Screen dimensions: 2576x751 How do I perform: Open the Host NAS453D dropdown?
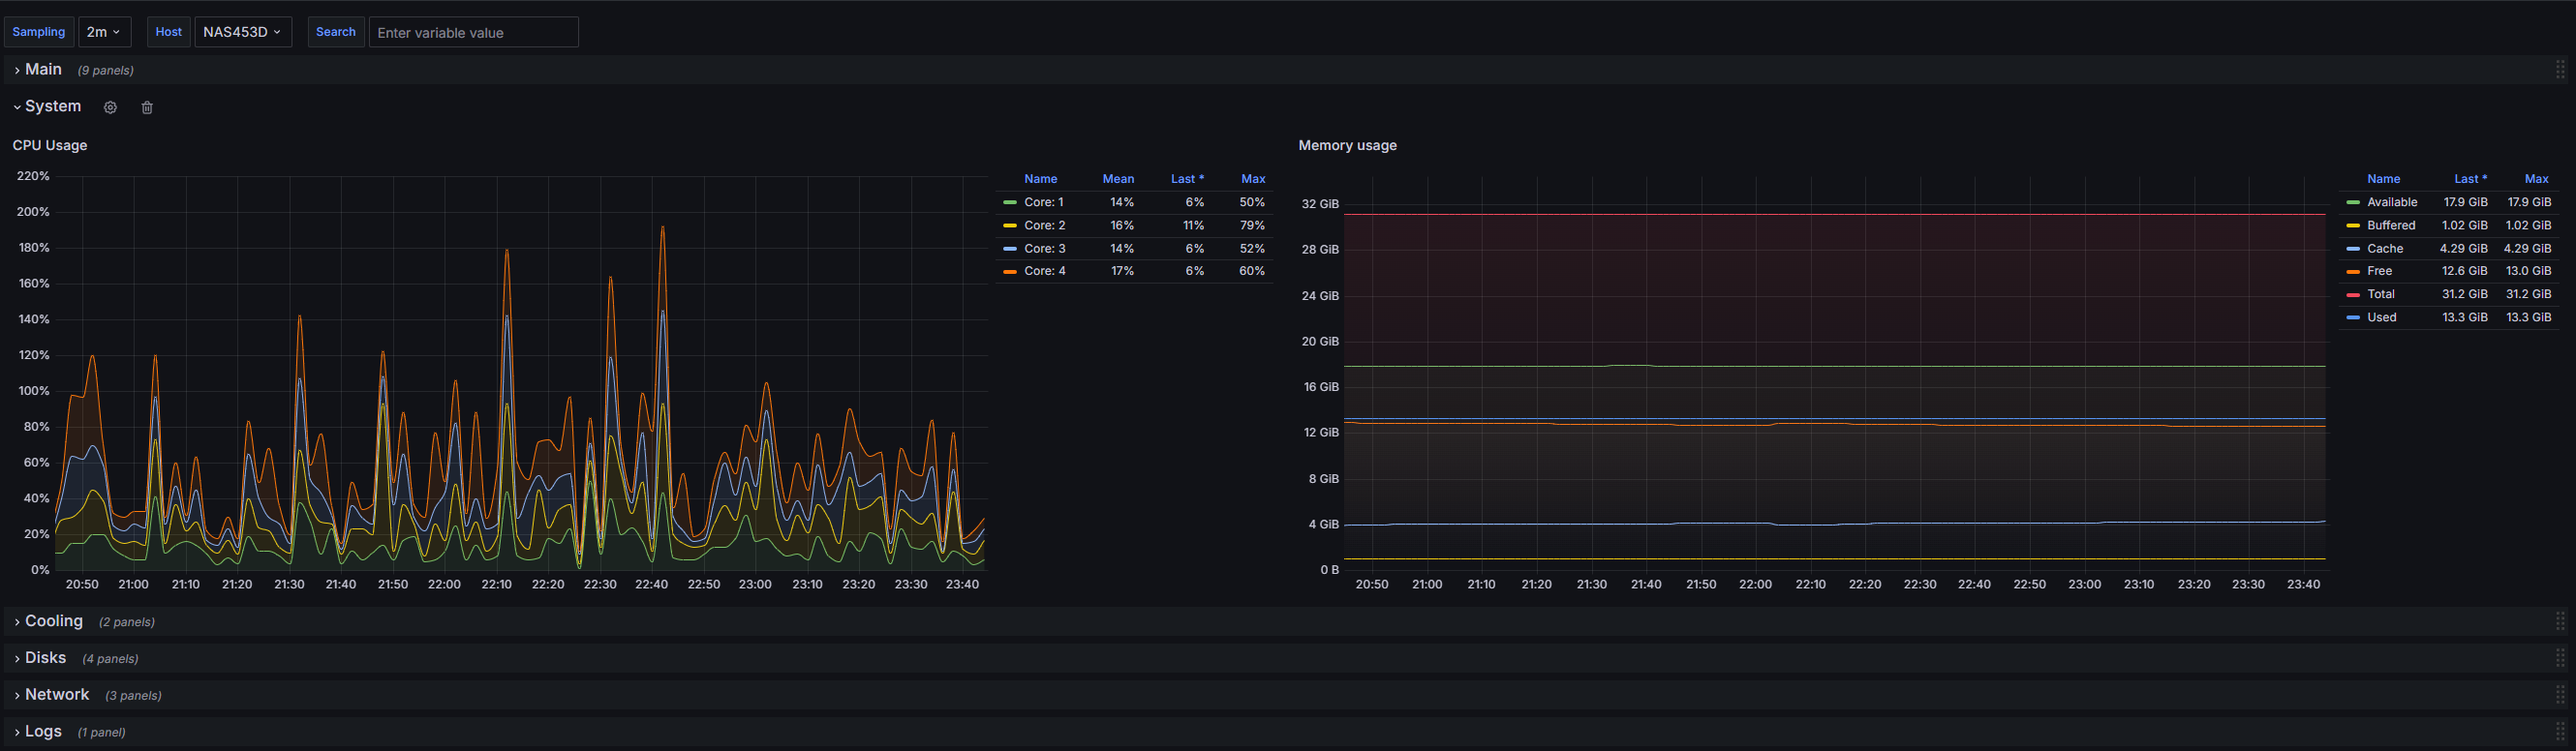(x=243, y=32)
